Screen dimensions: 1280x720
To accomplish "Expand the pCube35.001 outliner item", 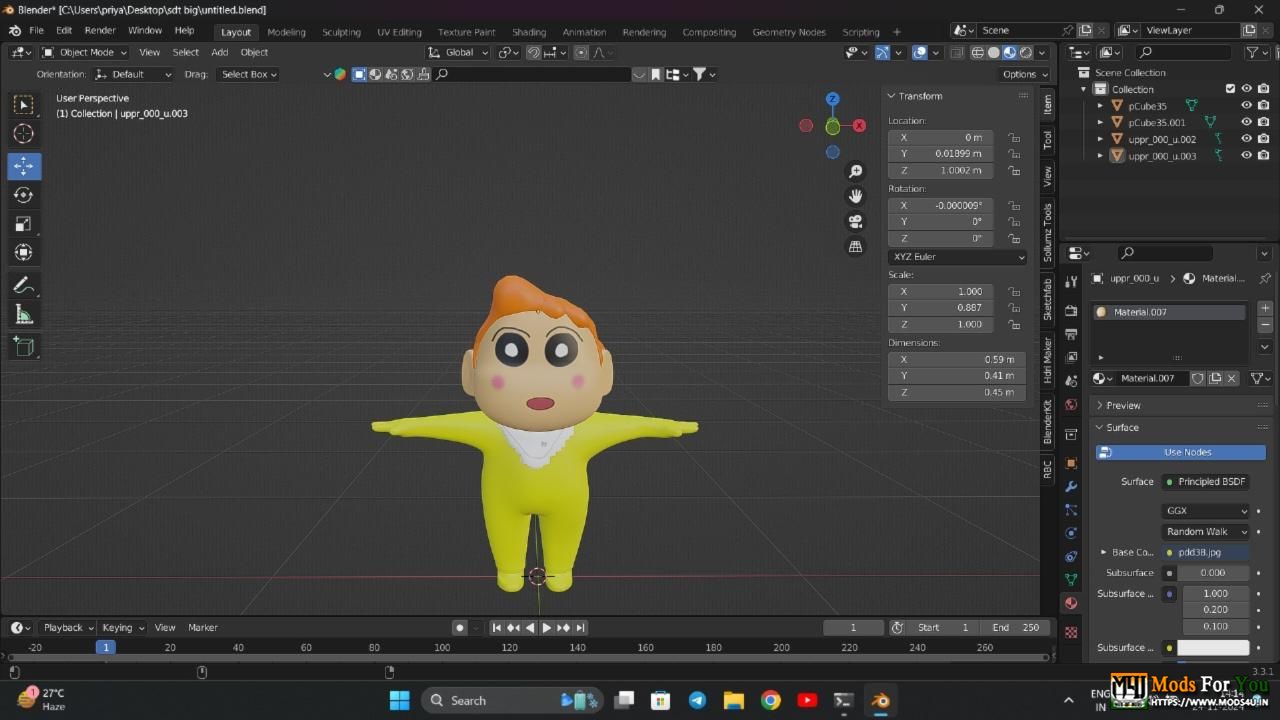I will [1100, 122].
